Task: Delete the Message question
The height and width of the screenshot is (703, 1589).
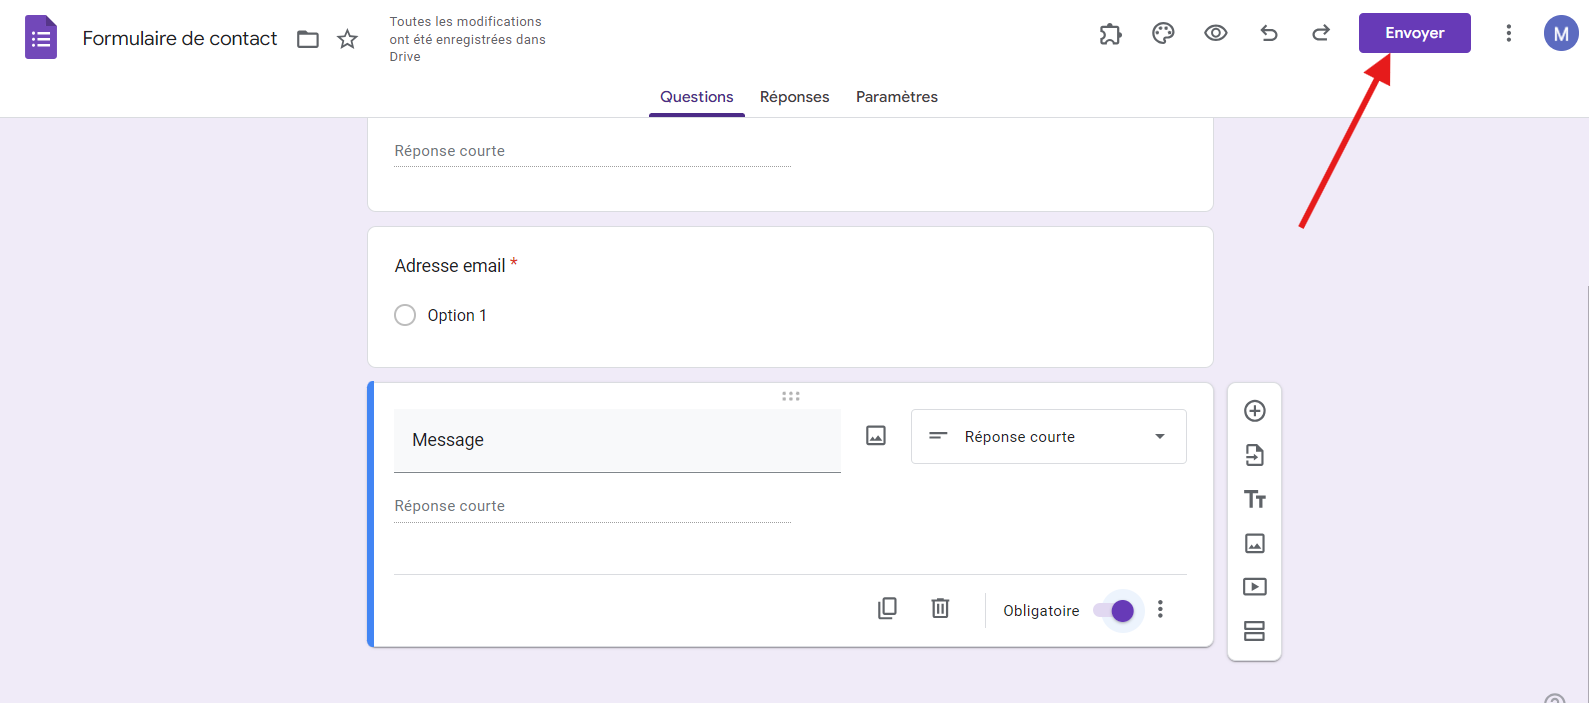Action: pyautogui.click(x=940, y=608)
